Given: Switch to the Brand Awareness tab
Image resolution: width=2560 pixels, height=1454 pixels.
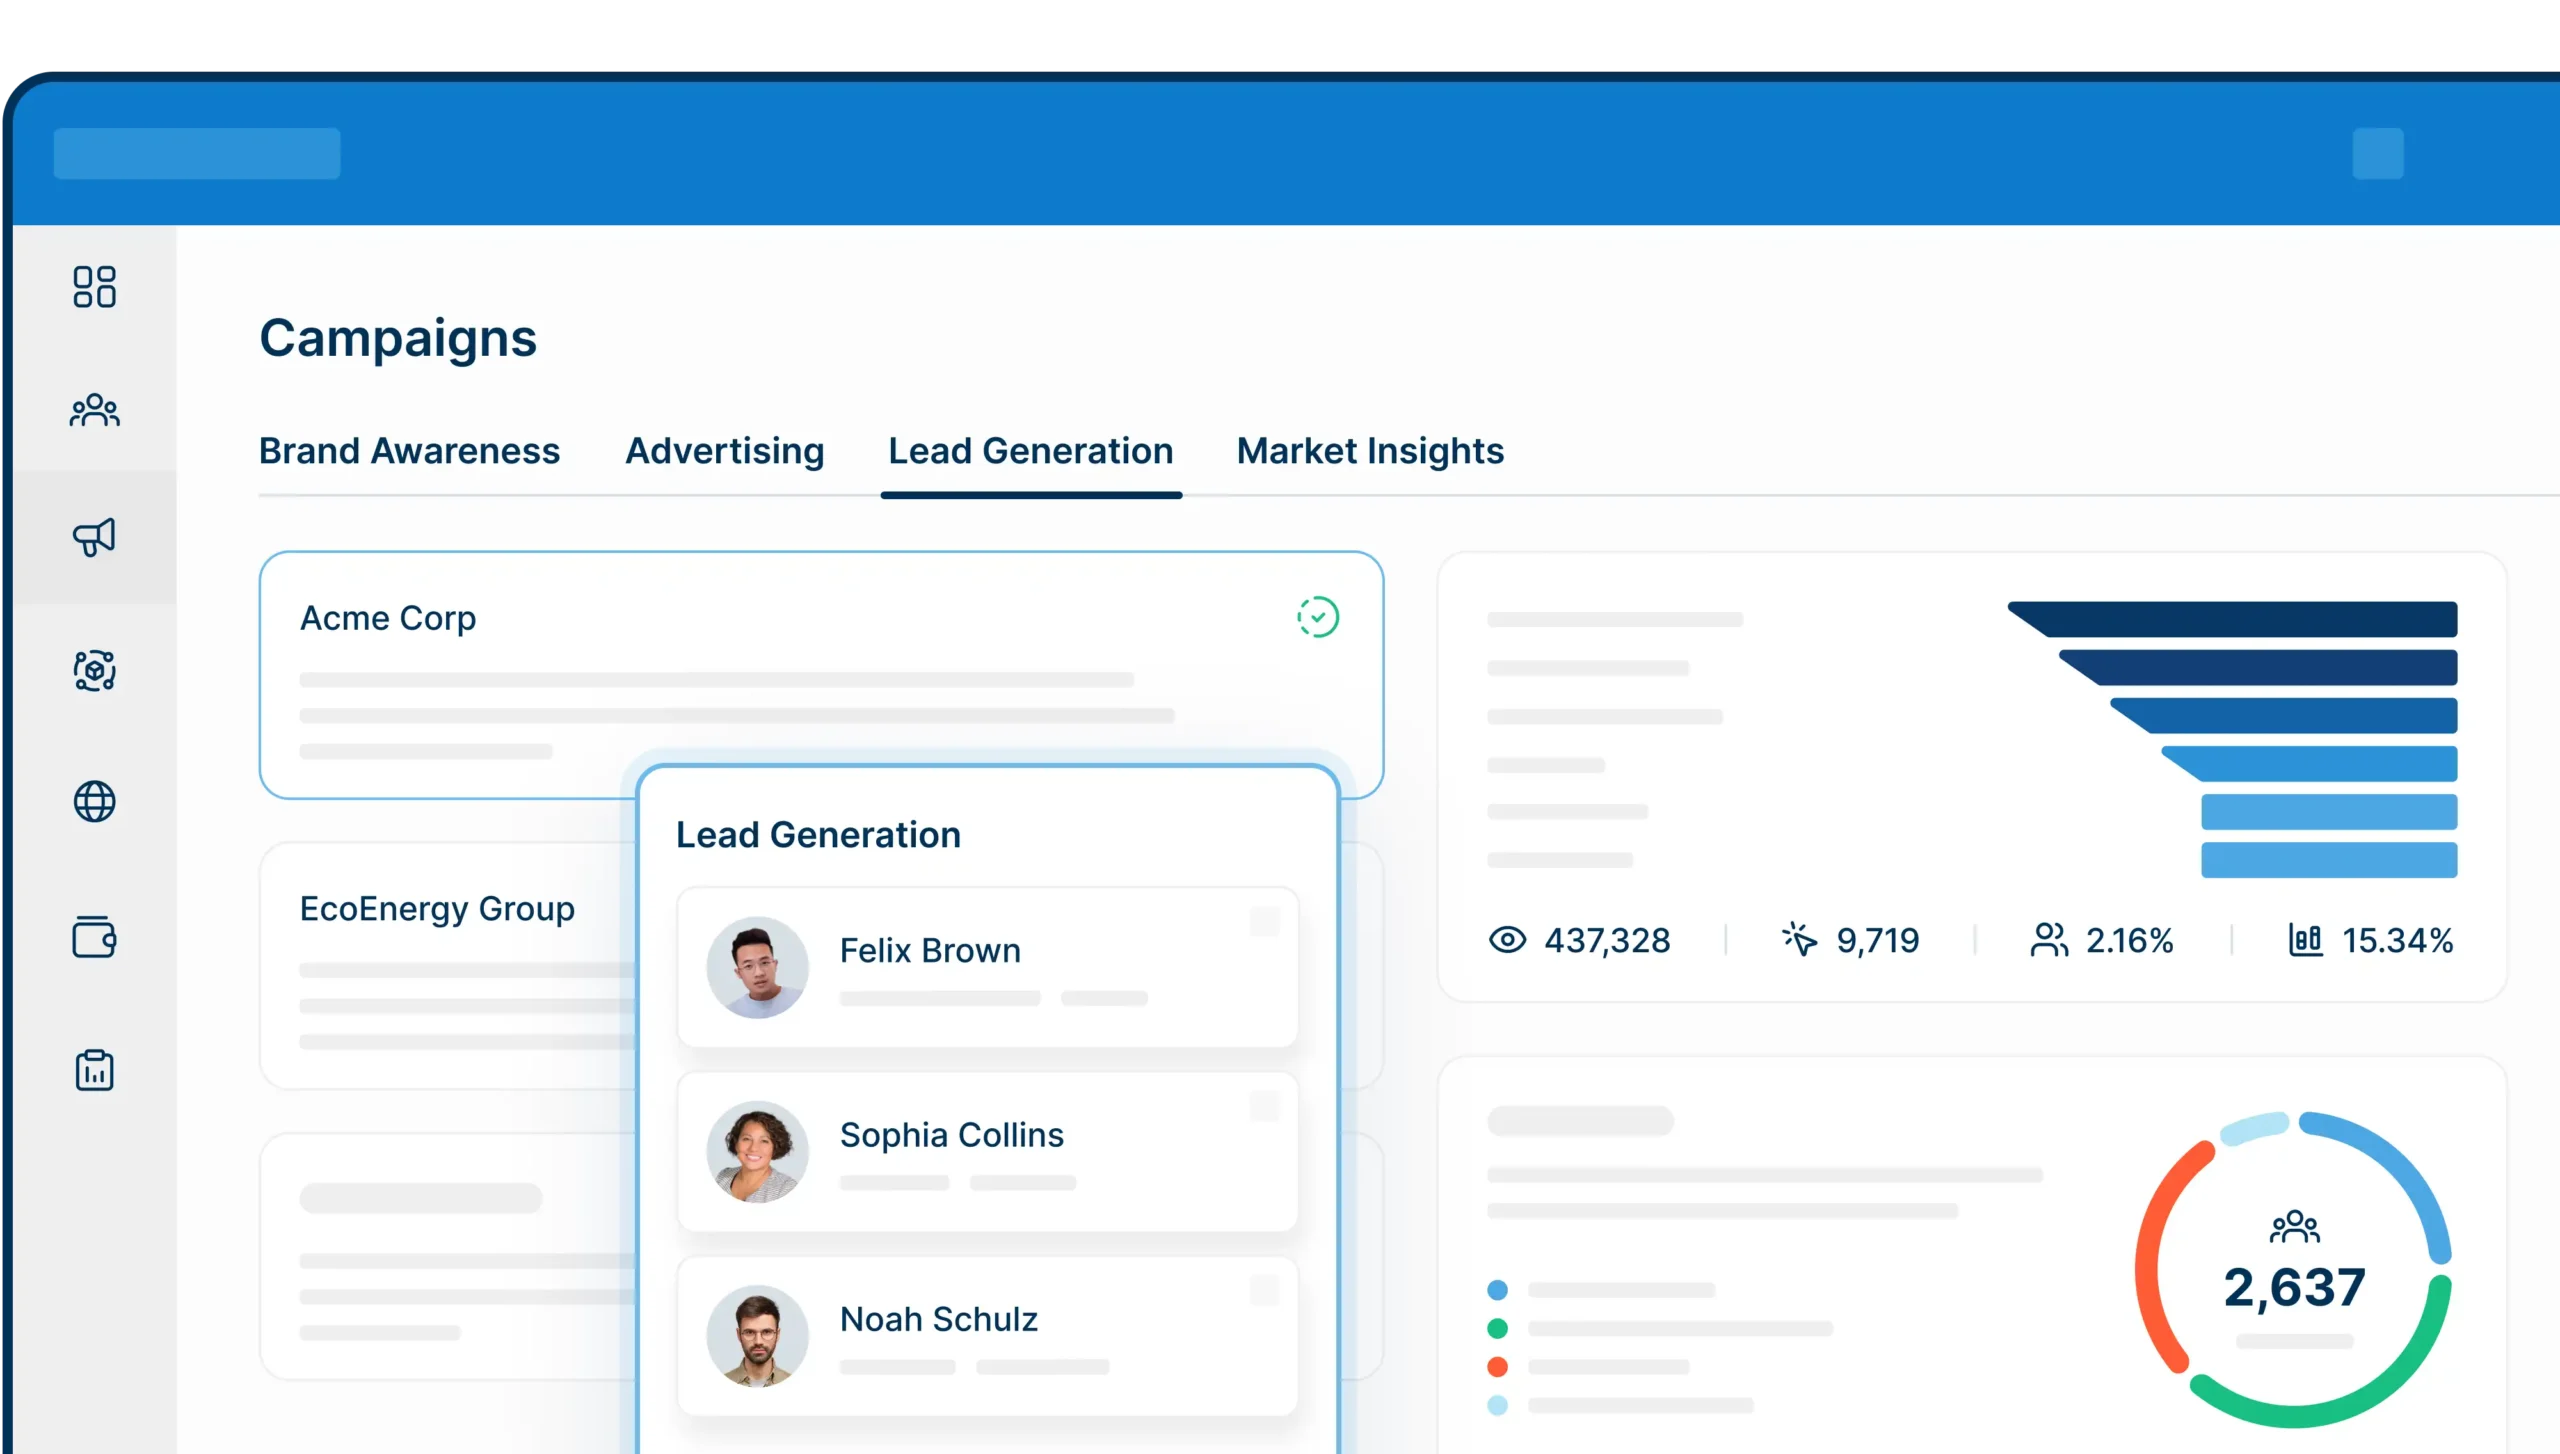Looking at the screenshot, I should tap(409, 451).
